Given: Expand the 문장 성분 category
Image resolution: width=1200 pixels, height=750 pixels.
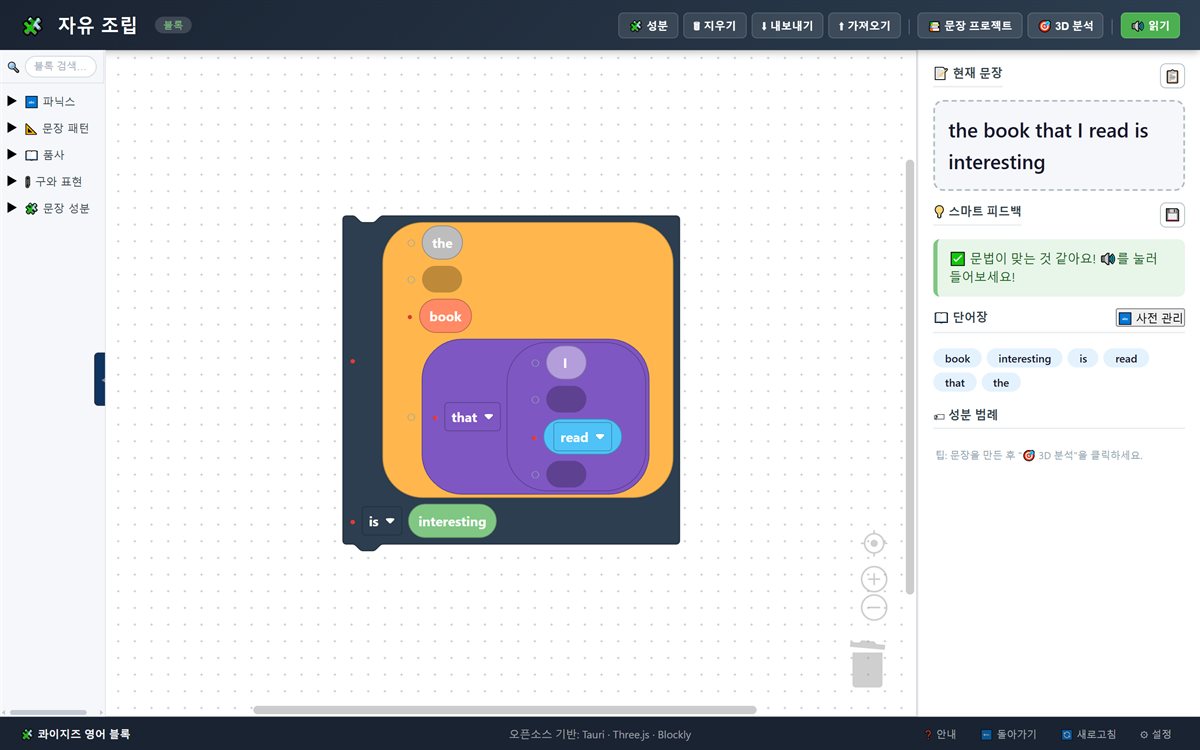Looking at the screenshot, I should point(50,208).
